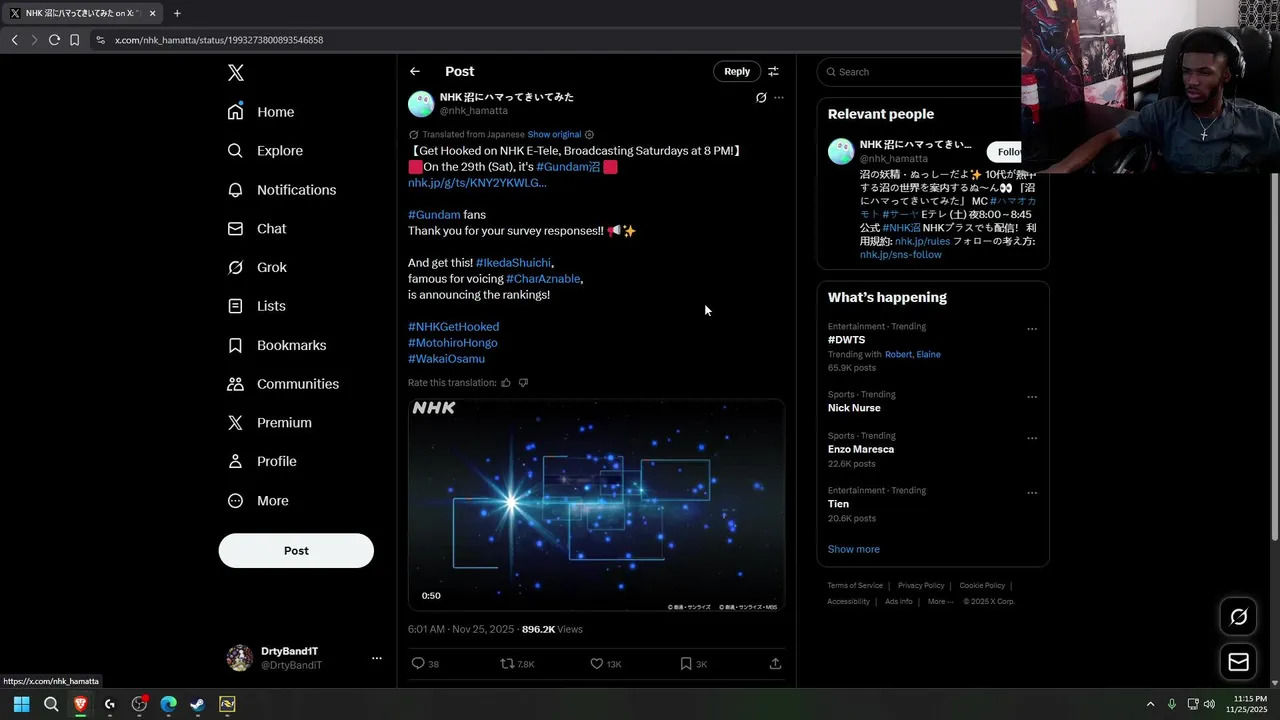The width and height of the screenshot is (1280, 720).
Task: Open Premium in sidebar
Action: (x=269, y=423)
